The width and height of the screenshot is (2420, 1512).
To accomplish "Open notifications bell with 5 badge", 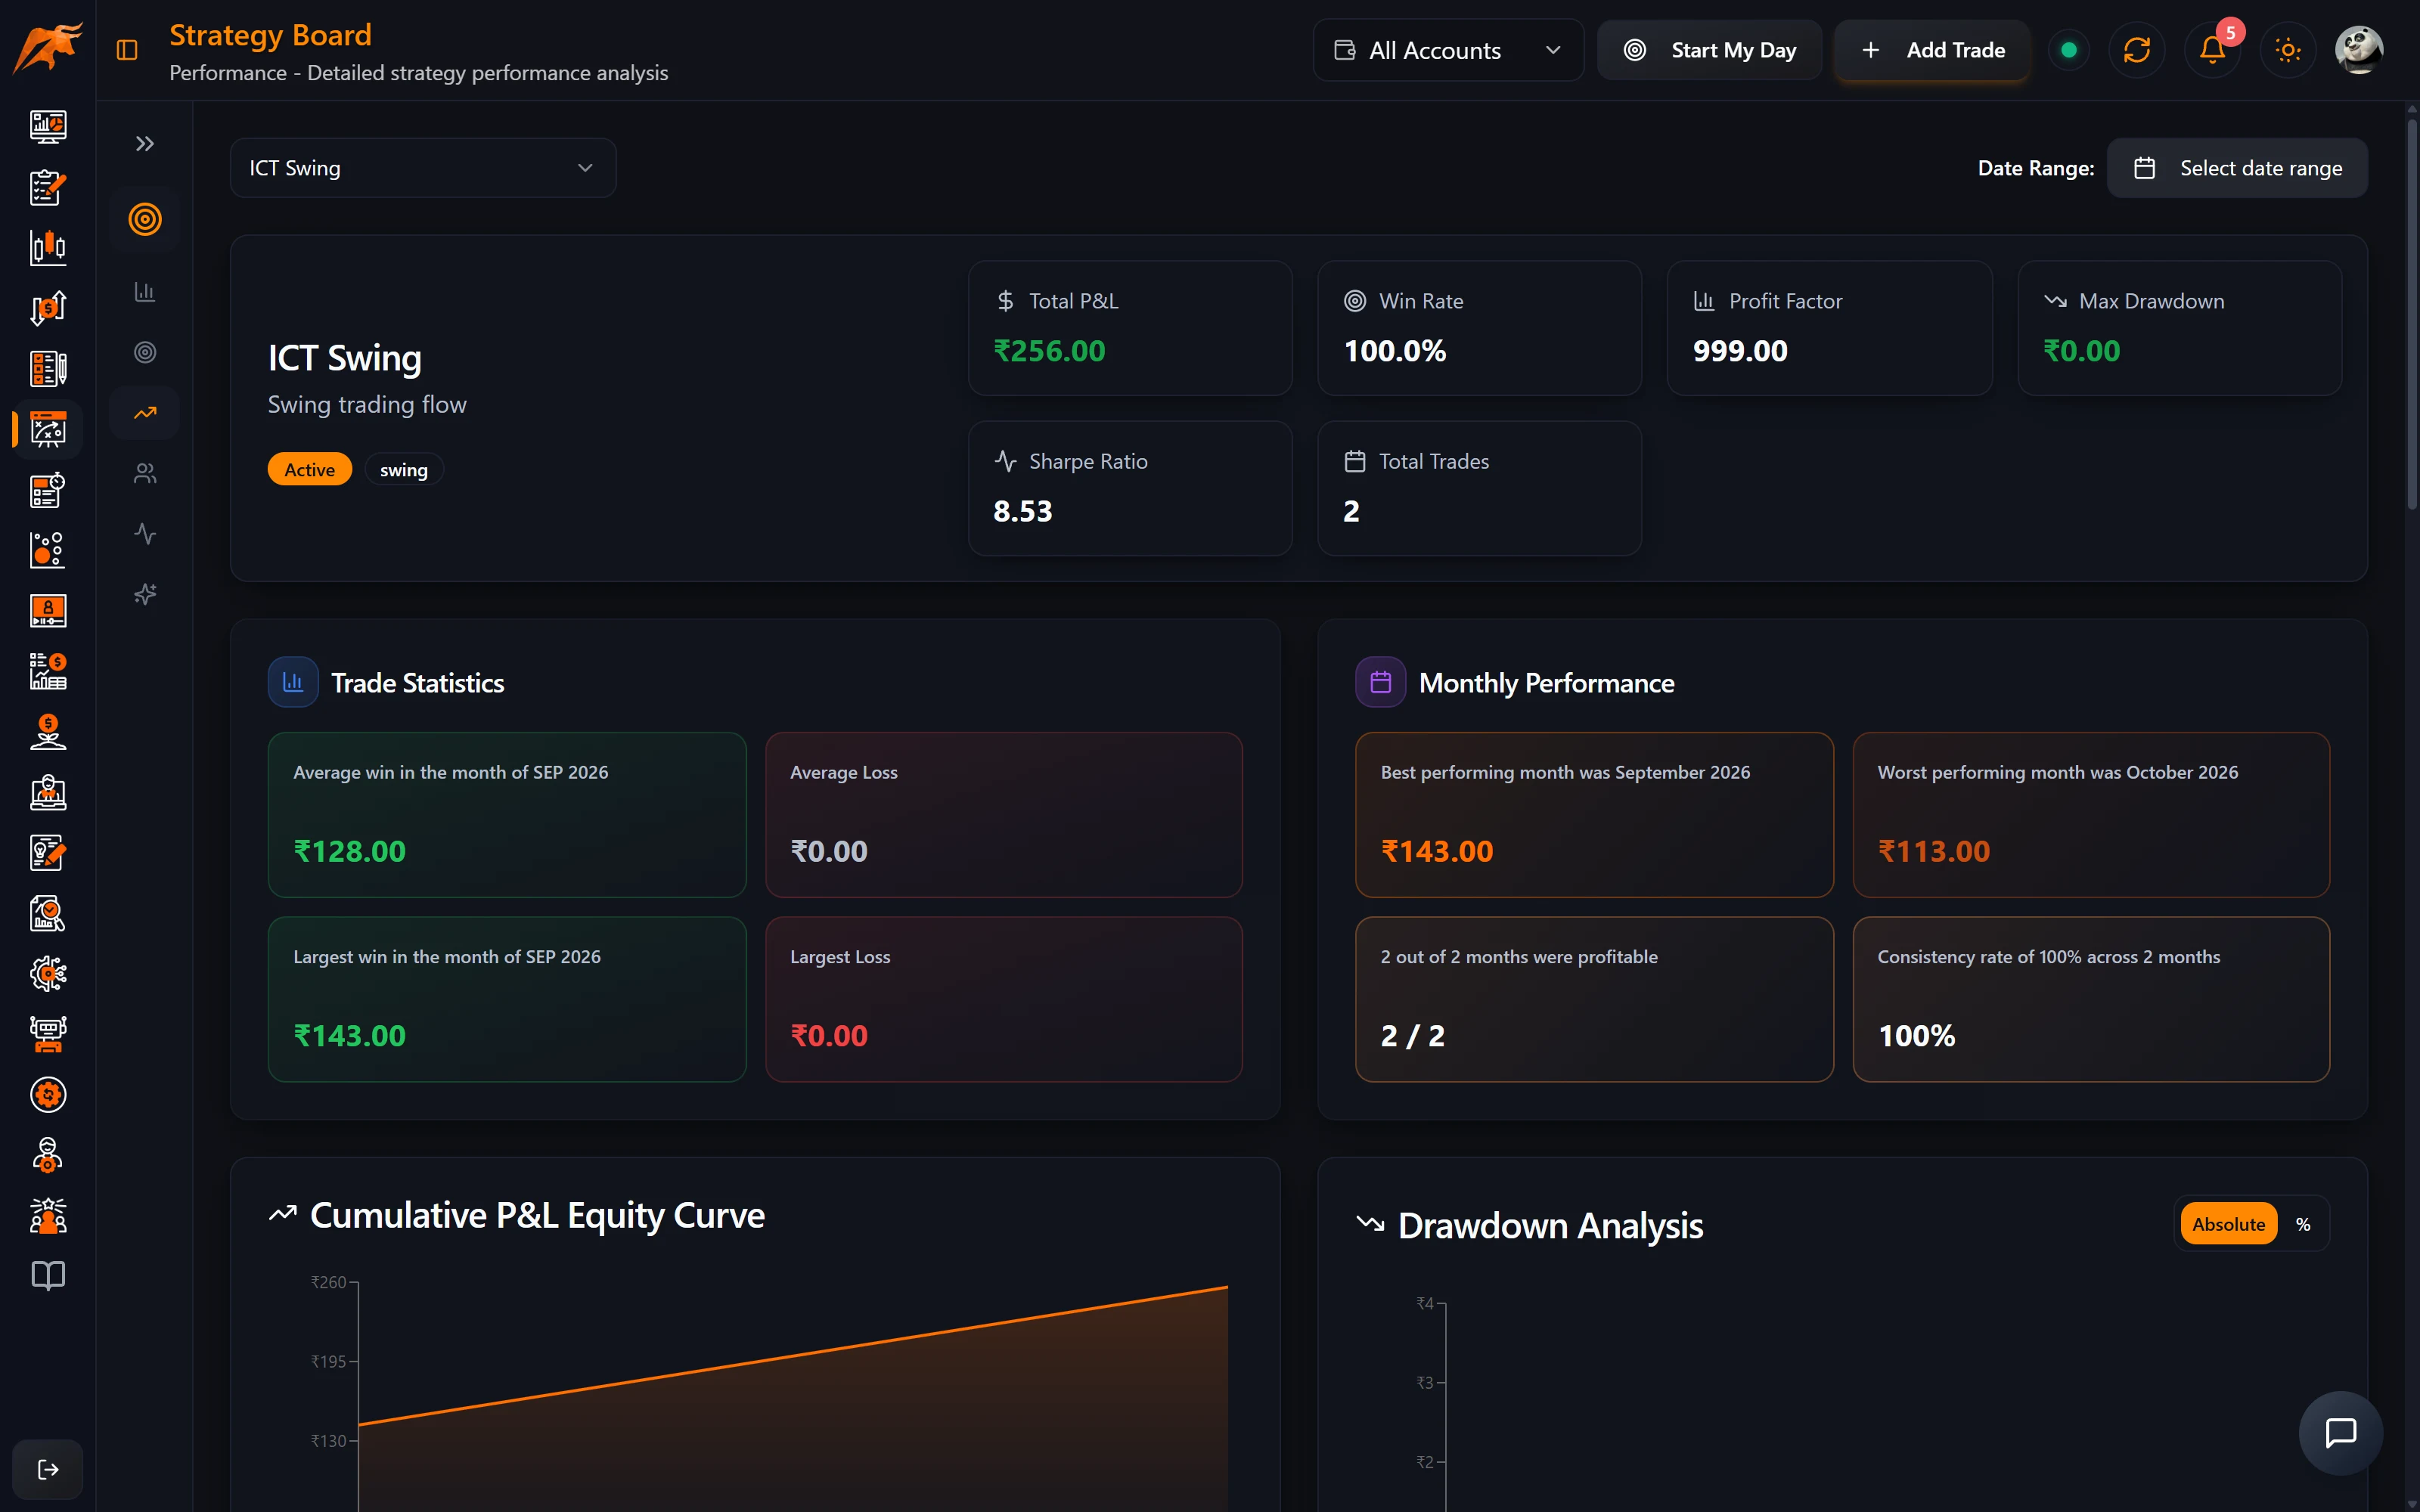I will click(2213, 50).
